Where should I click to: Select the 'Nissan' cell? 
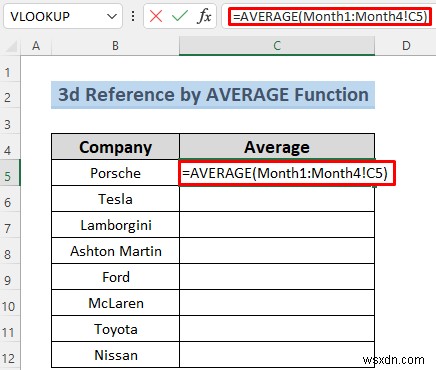click(115, 355)
